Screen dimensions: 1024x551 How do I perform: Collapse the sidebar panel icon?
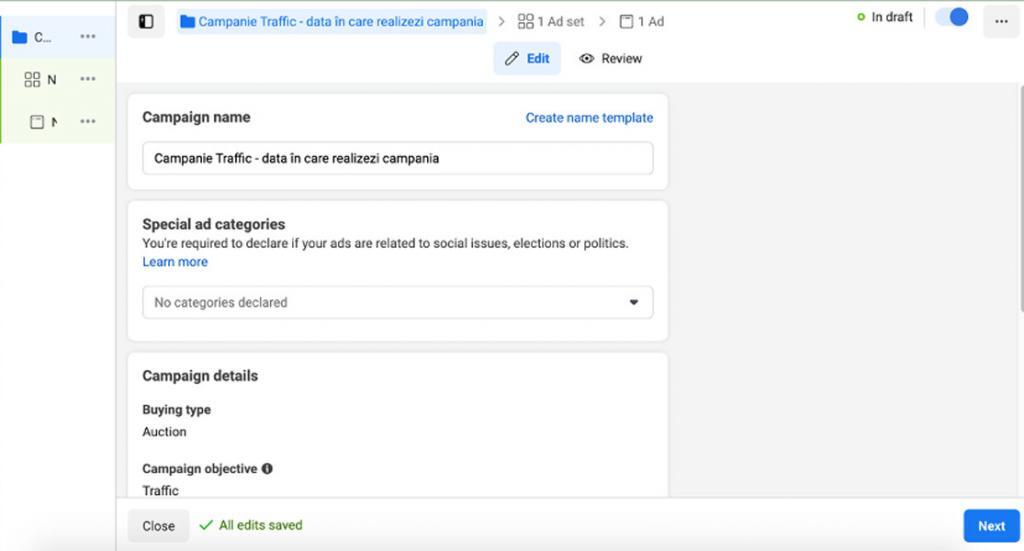(x=146, y=21)
